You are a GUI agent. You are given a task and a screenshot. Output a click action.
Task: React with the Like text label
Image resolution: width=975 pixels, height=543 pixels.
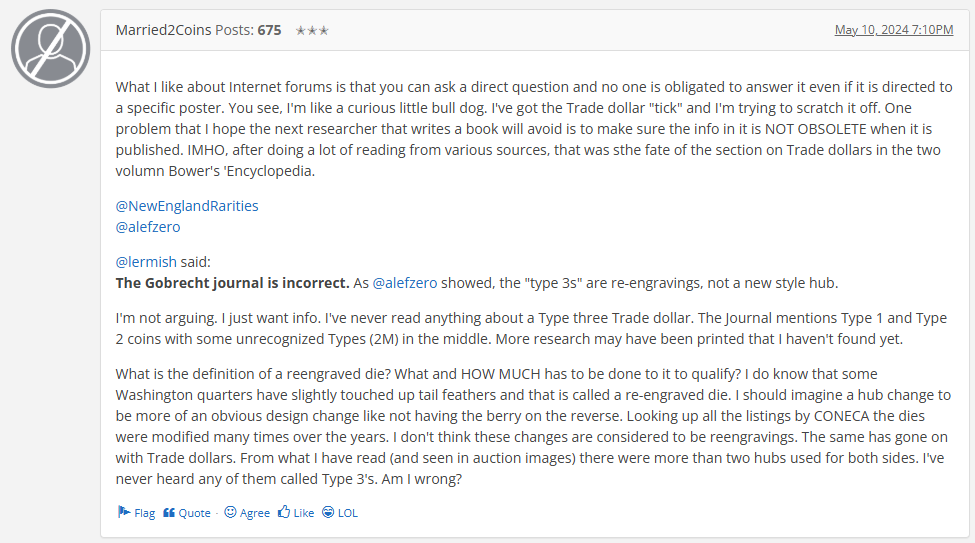point(303,513)
